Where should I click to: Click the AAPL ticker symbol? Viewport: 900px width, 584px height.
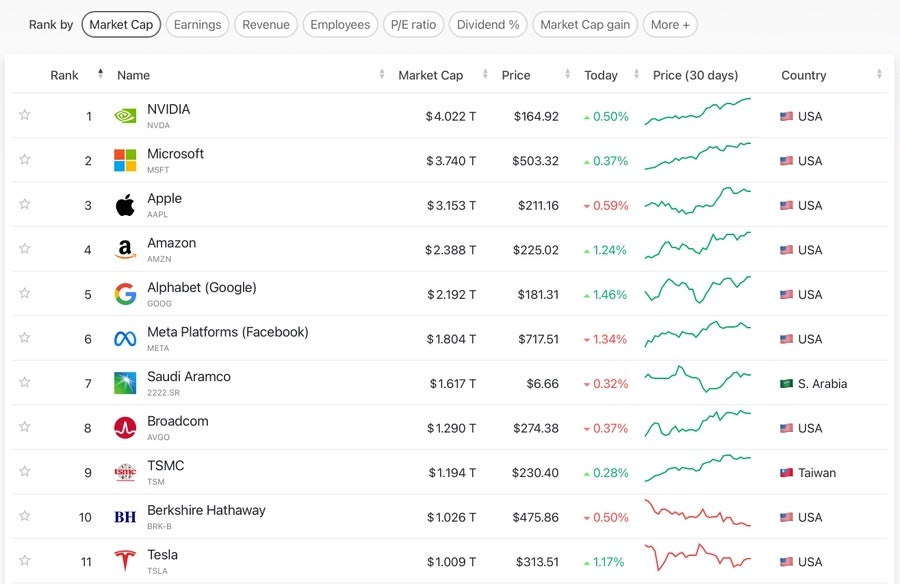click(x=157, y=214)
